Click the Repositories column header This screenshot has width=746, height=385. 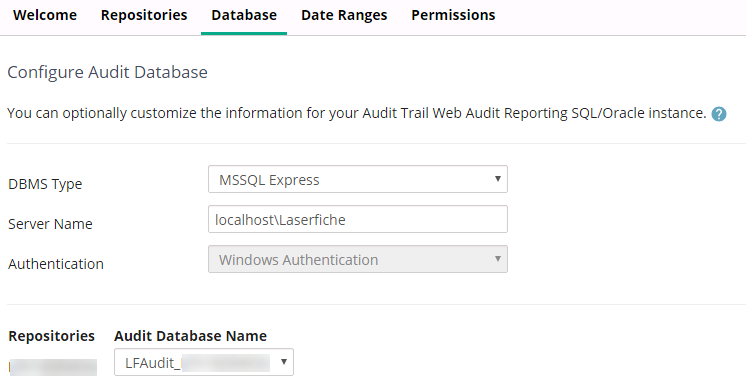(x=51, y=336)
